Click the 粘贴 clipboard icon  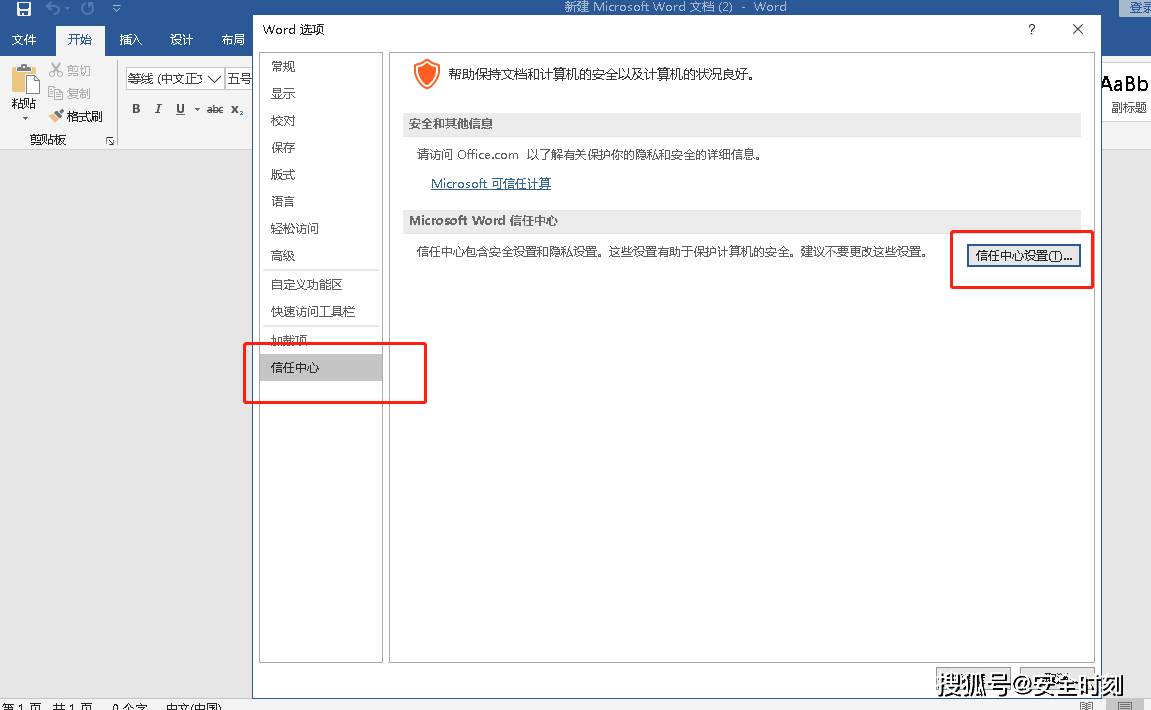(24, 79)
